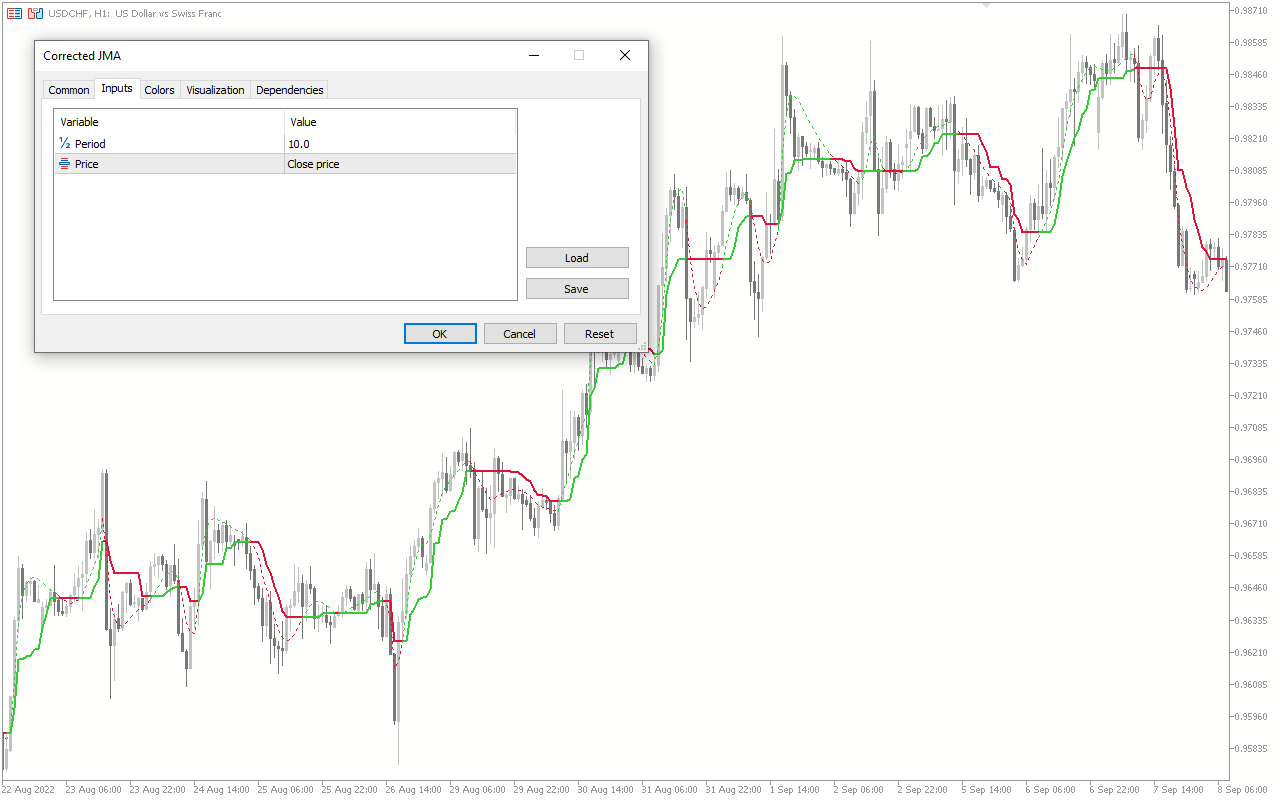The width and height of the screenshot is (1280, 800).
Task: Click the Price row icon
Action: pyautogui.click(x=65, y=164)
